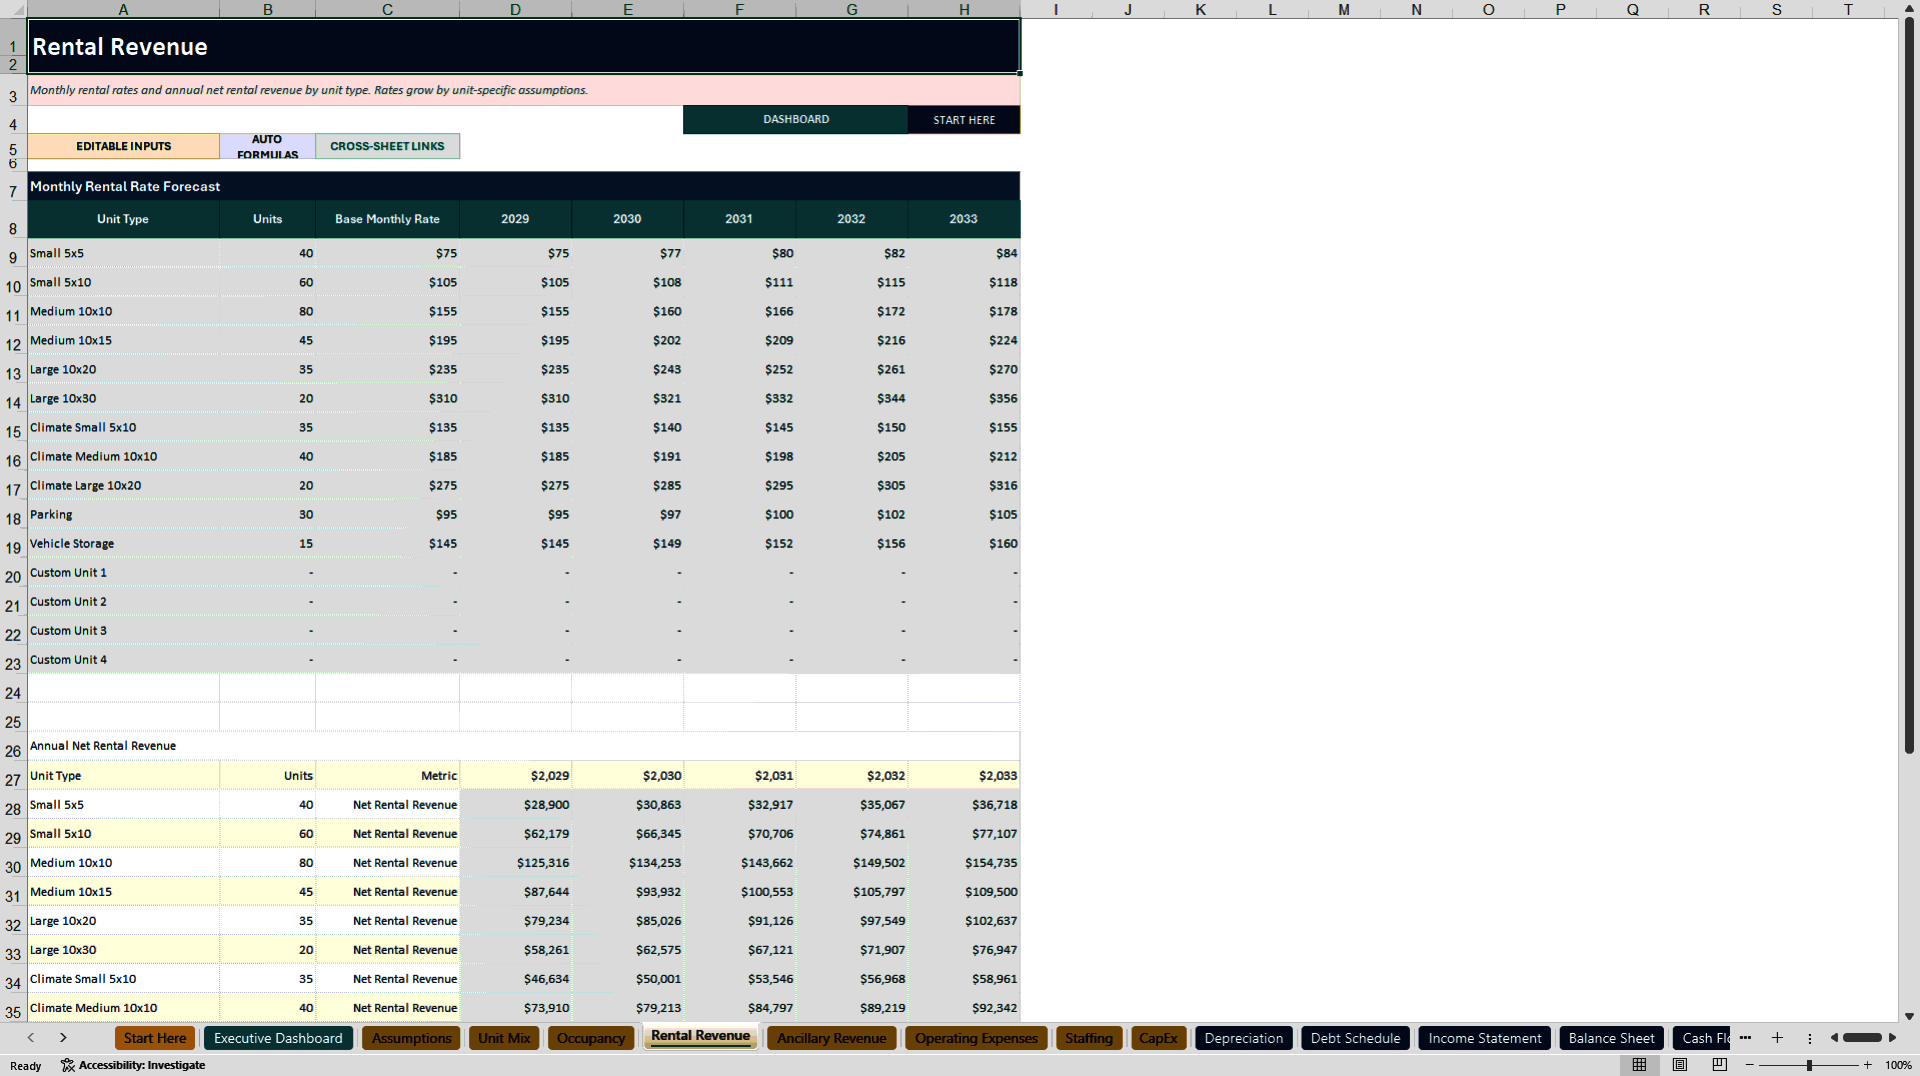The width and height of the screenshot is (1920, 1076).
Task: Click horizontal scrollbar left arrow
Action: [x=1834, y=1038]
